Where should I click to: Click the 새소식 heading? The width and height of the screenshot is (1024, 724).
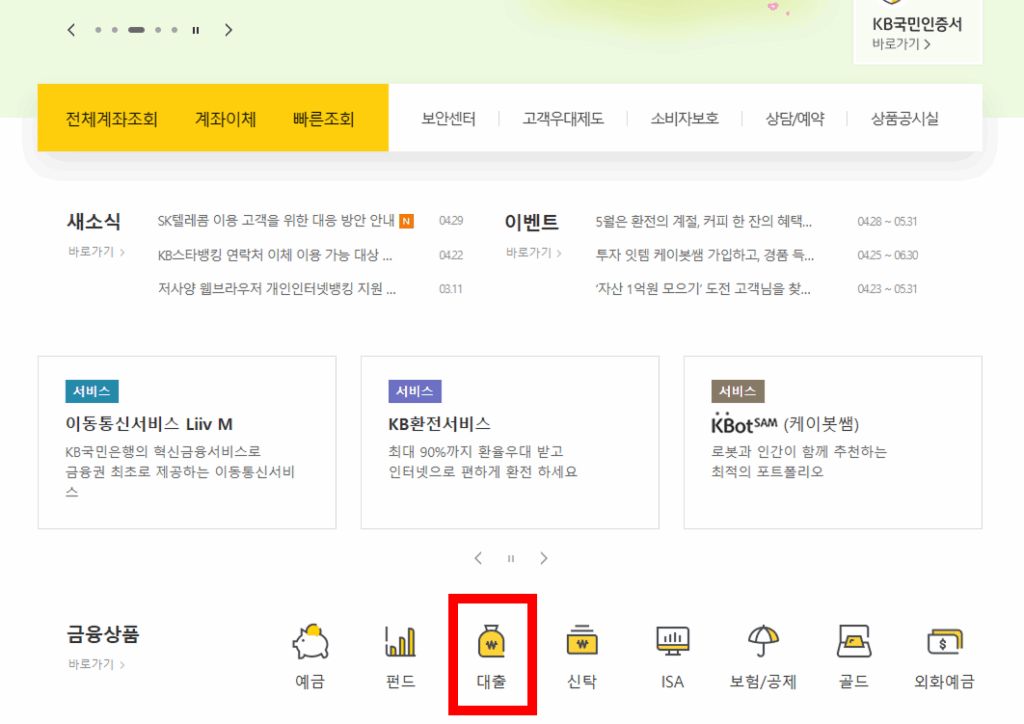(x=93, y=221)
